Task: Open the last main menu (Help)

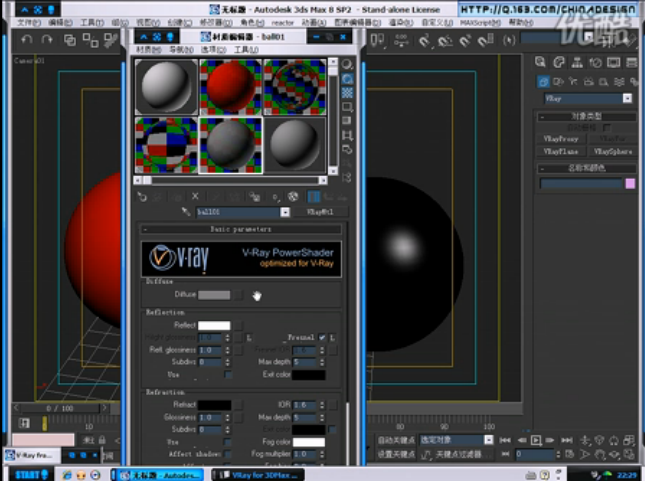Action: pyautogui.click(x=521, y=23)
